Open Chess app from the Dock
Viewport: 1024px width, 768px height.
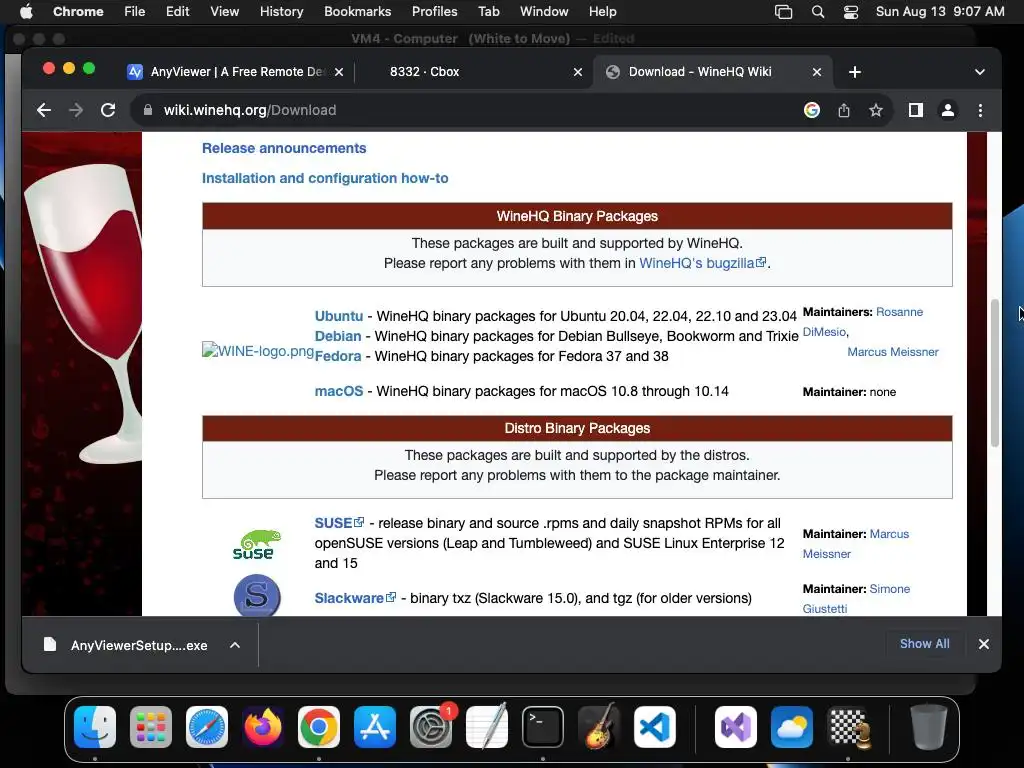(849, 727)
